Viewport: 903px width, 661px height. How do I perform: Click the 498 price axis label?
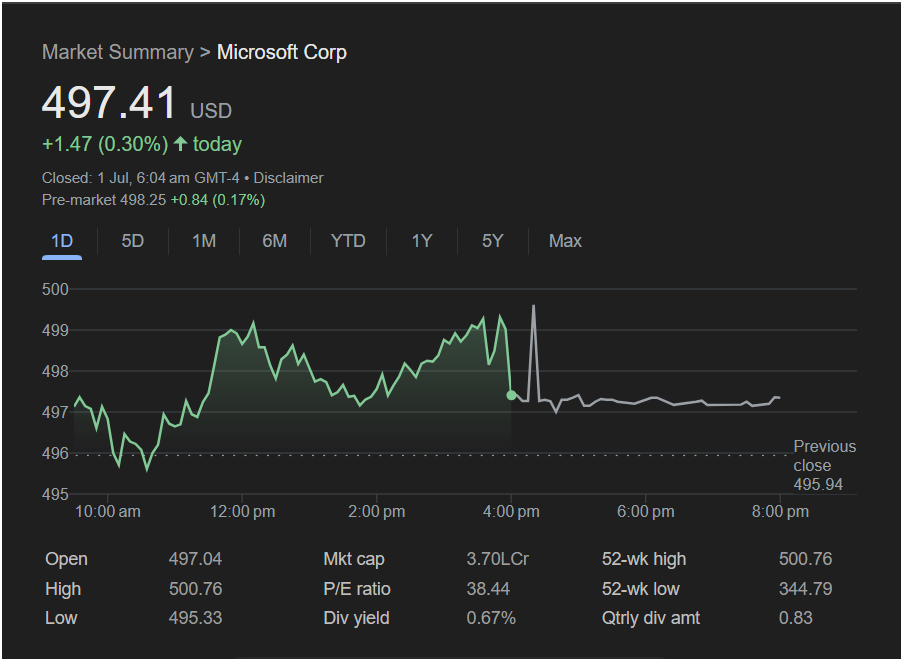[x=55, y=371]
